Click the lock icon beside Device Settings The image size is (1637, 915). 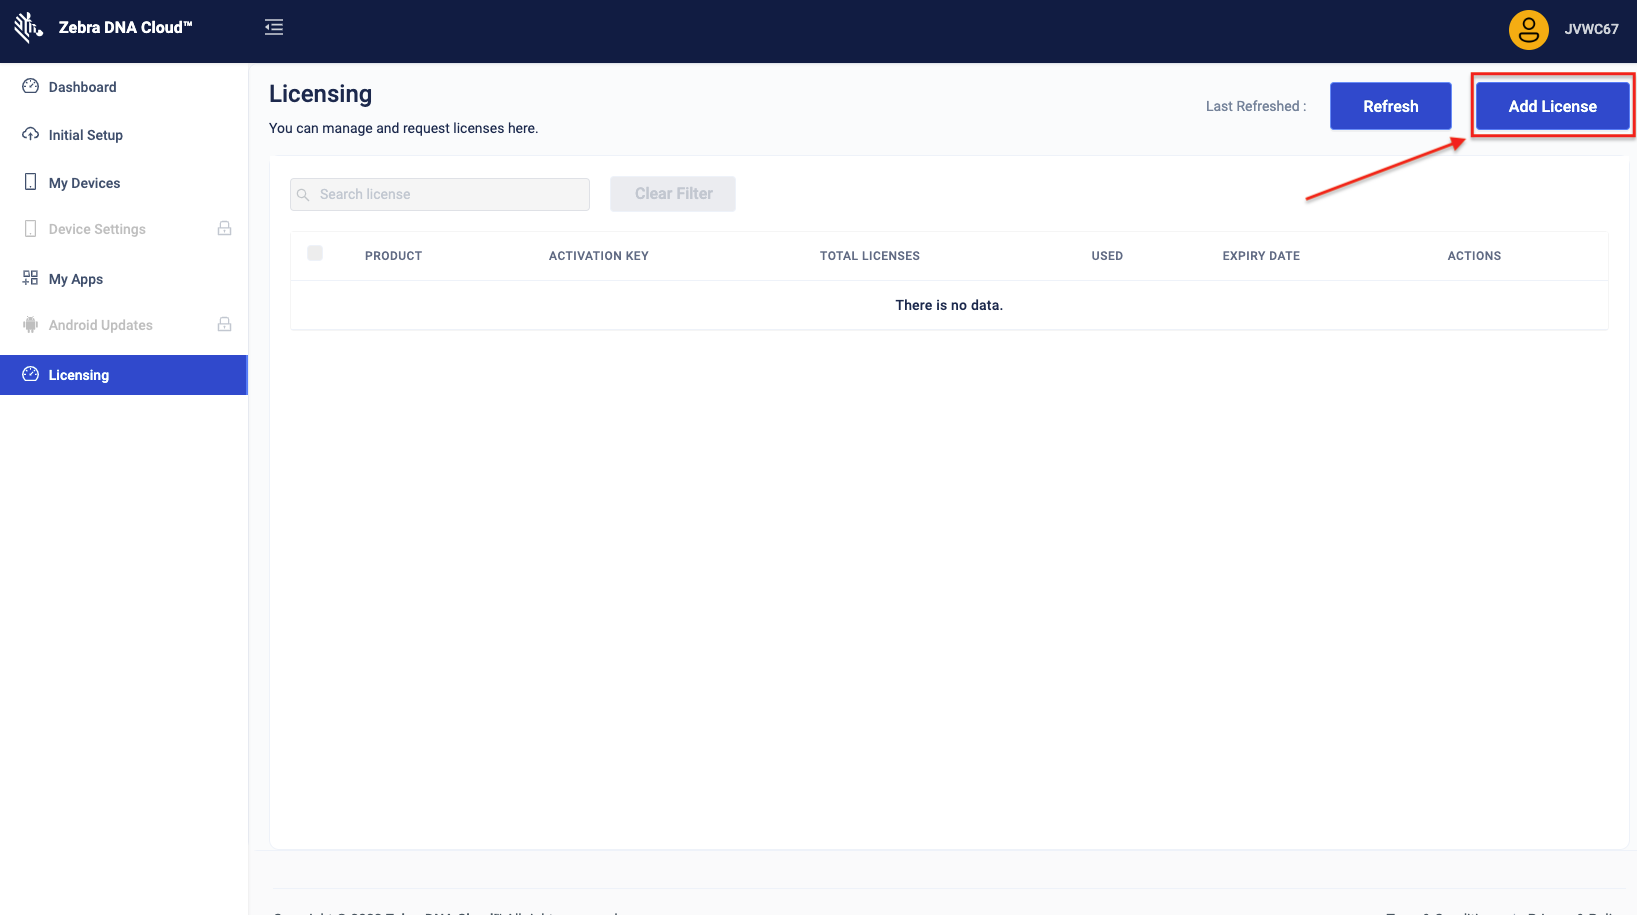[225, 229]
